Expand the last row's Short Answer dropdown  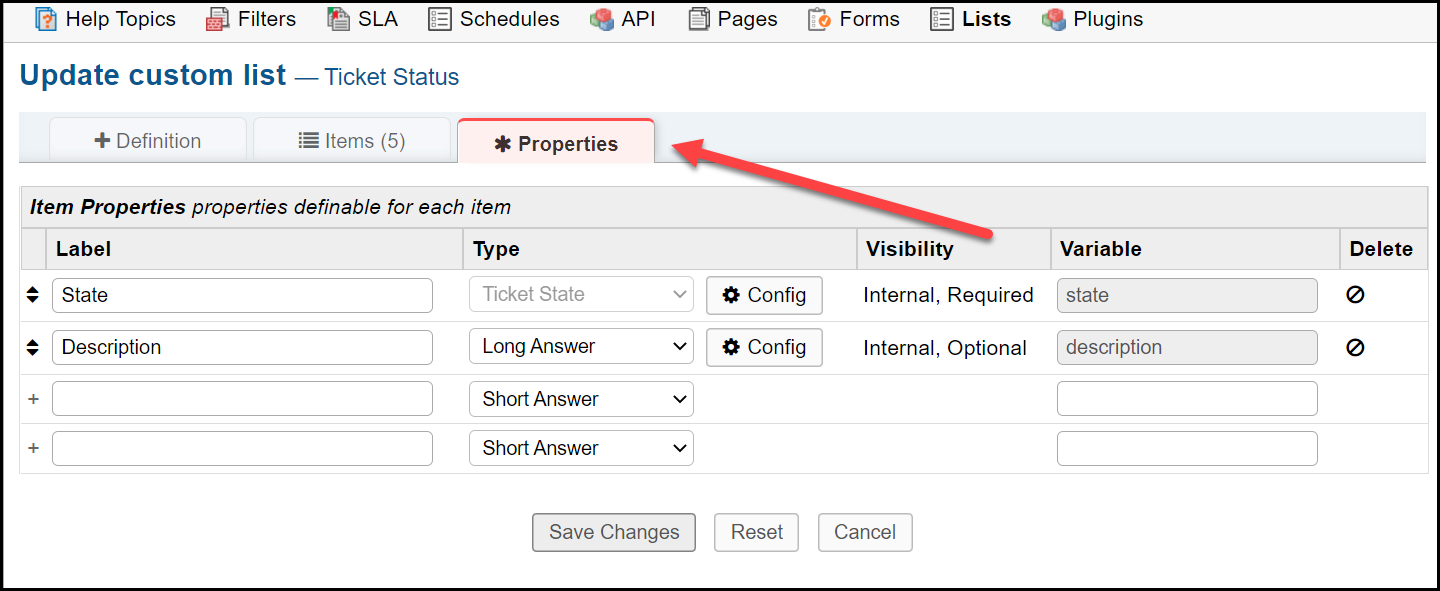[x=581, y=448]
